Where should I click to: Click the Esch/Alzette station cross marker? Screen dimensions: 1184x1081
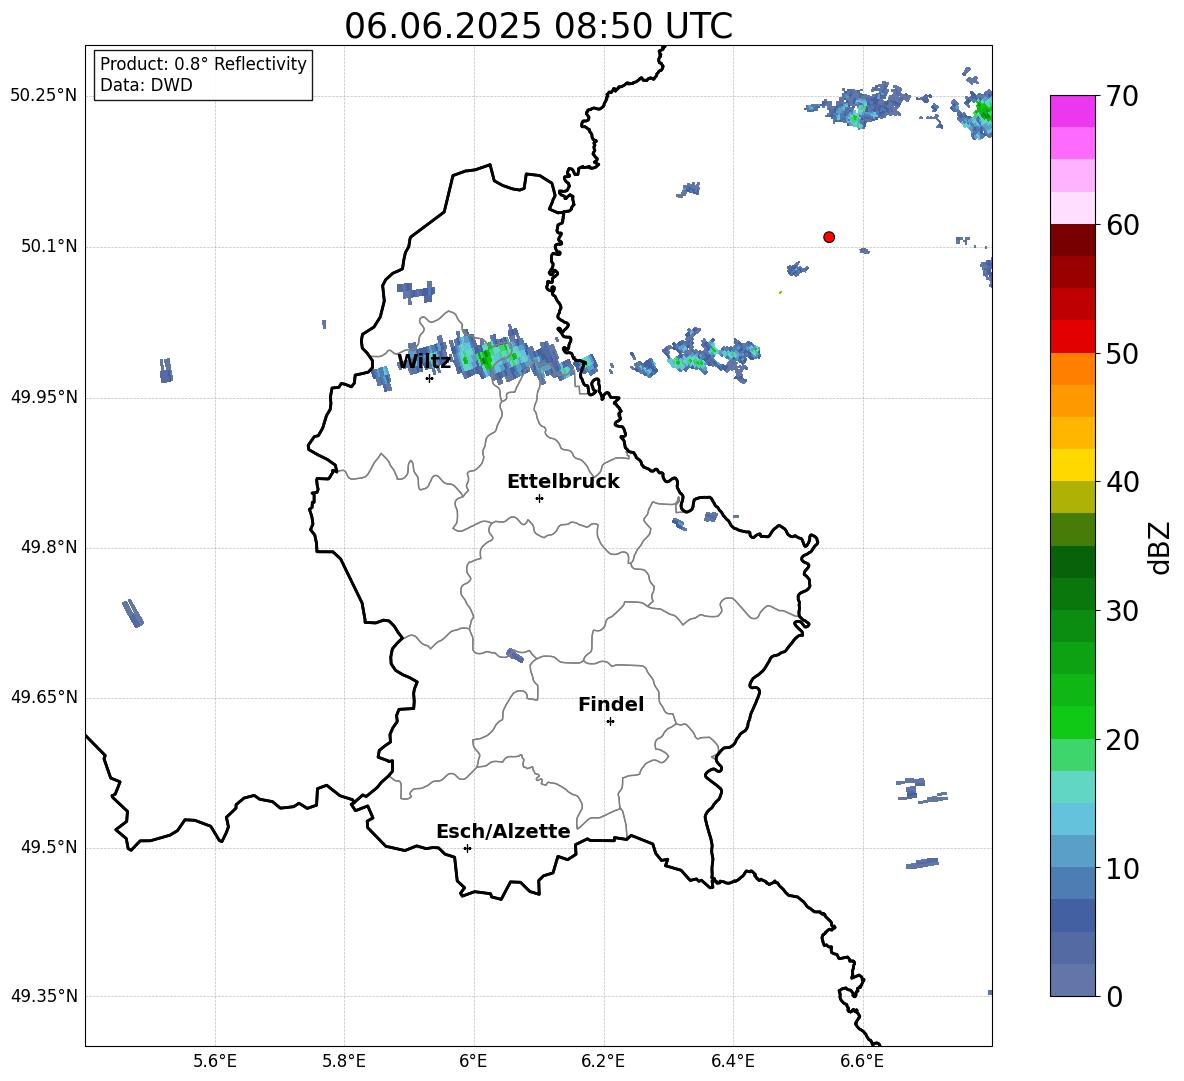point(467,848)
